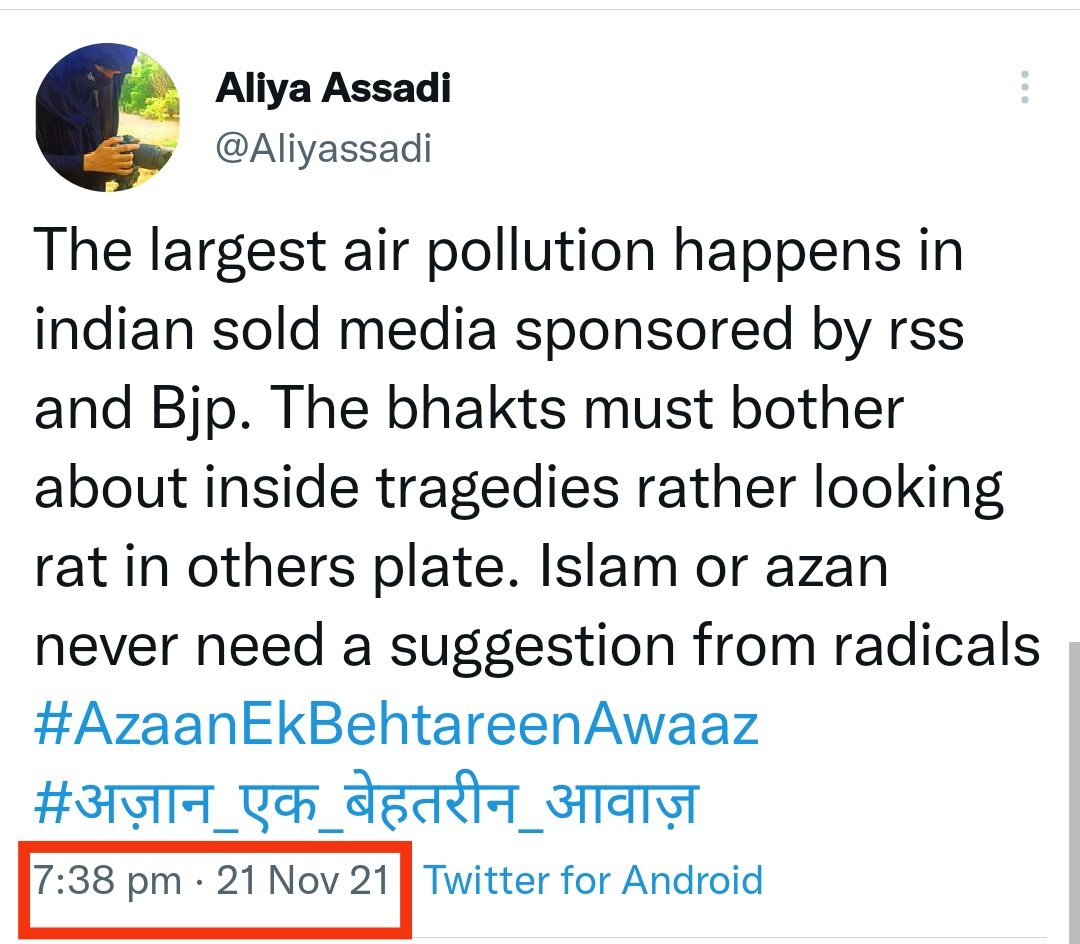This screenshot has height=944, width=1080.
Task: Open the three-dot more options menu
Action: pos(1024,88)
